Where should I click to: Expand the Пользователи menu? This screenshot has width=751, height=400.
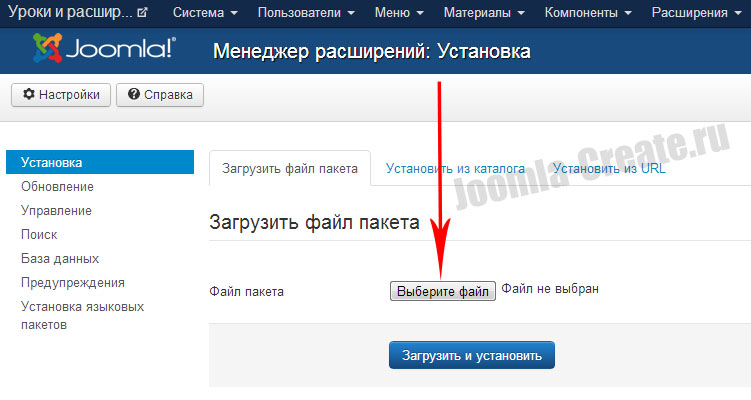click(x=305, y=14)
